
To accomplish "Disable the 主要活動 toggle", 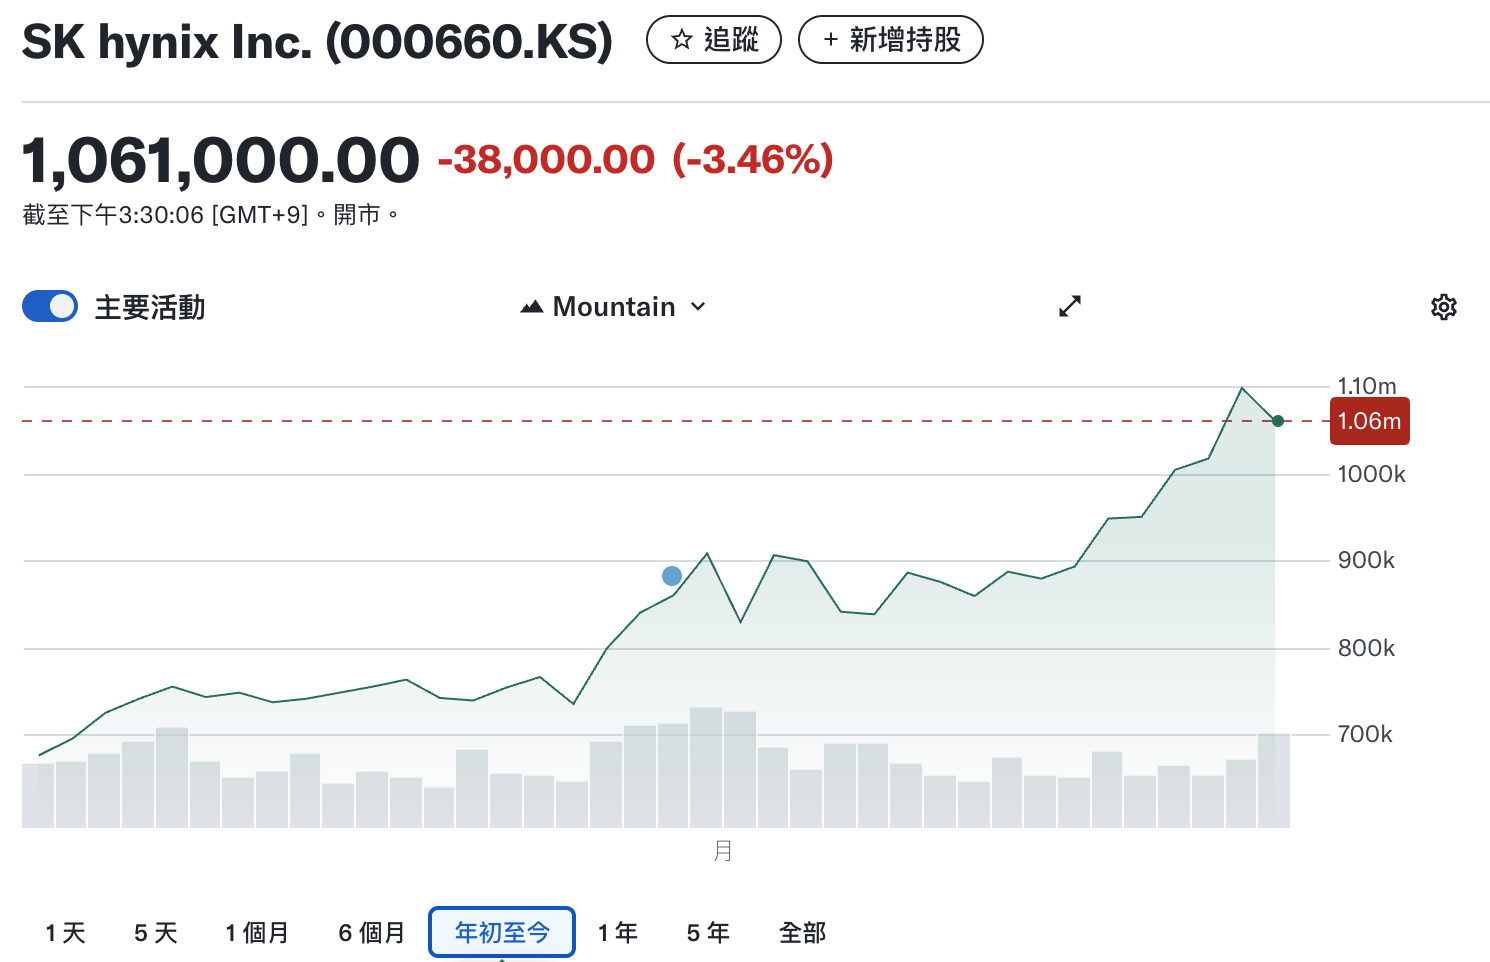I will (x=49, y=306).
